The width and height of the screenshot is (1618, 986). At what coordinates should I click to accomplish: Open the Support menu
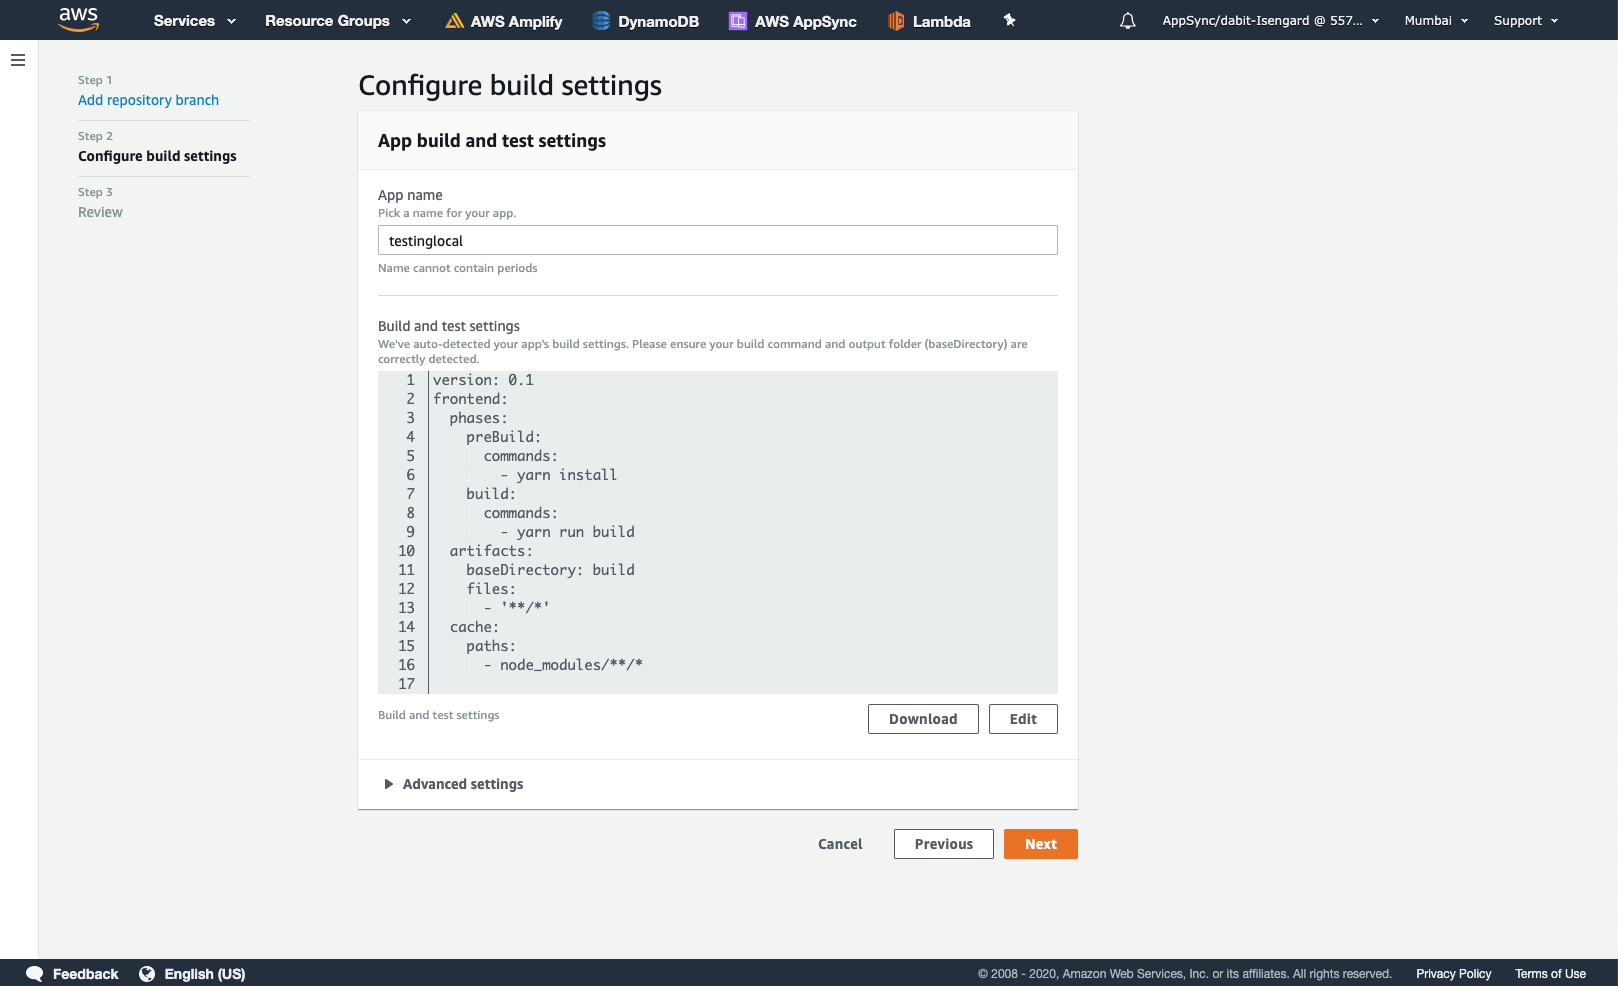1526,21
